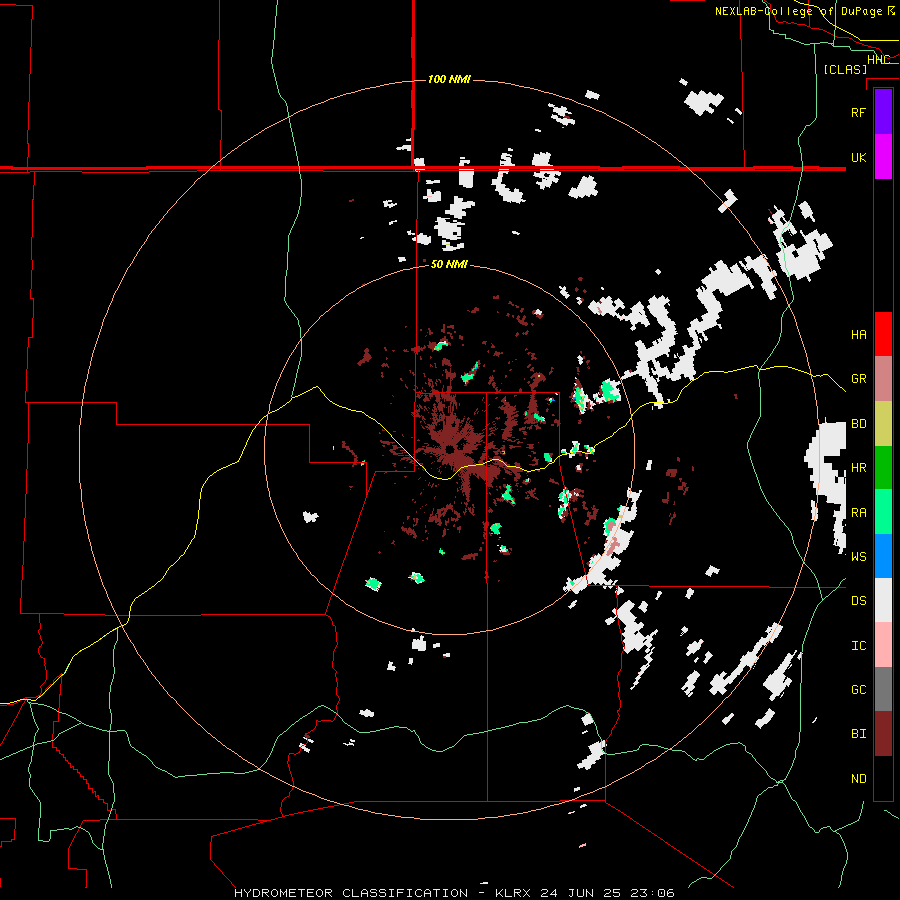Click the "NEXLAB-College of DuPage" credit text

[x=798, y=11]
